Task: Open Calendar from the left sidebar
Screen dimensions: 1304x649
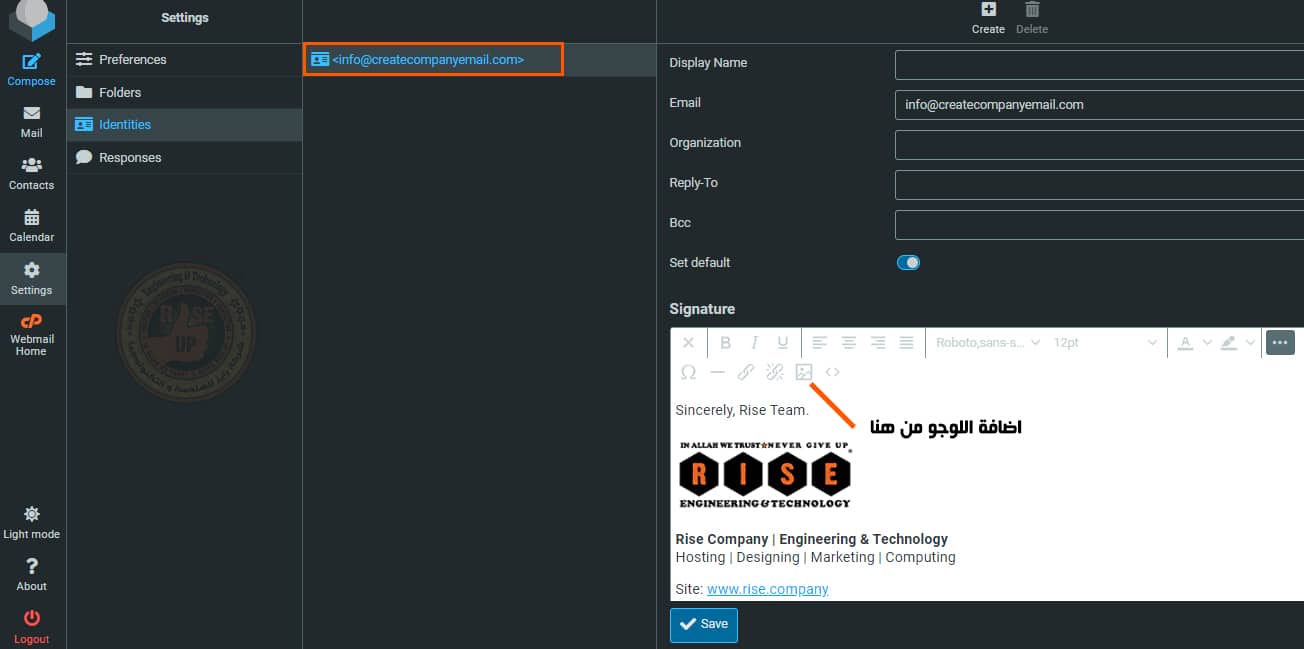Action: click(x=32, y=226)
